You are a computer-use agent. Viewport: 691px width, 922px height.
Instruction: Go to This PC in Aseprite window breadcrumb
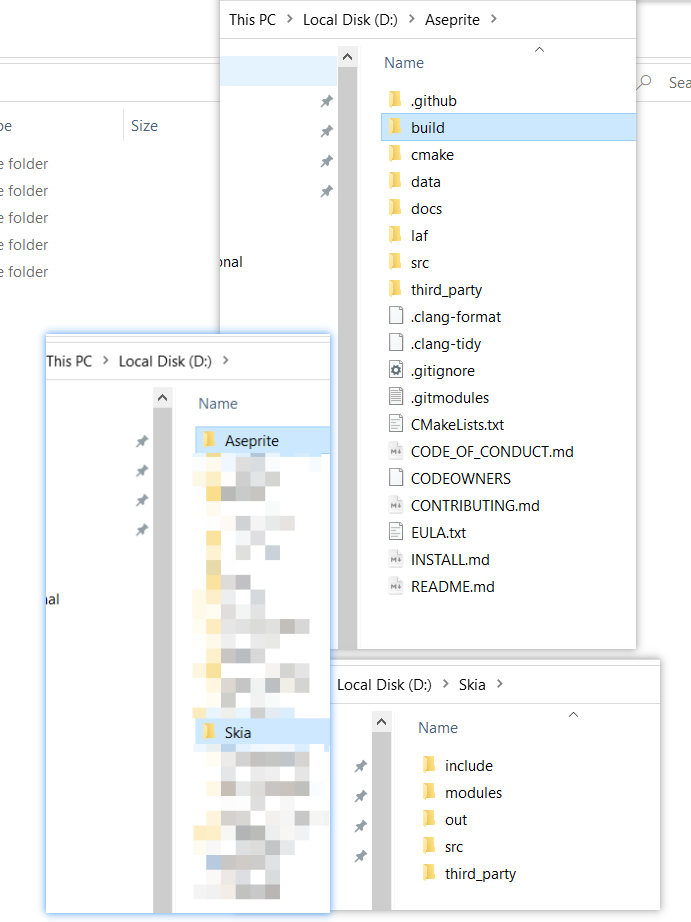[252, 19]
